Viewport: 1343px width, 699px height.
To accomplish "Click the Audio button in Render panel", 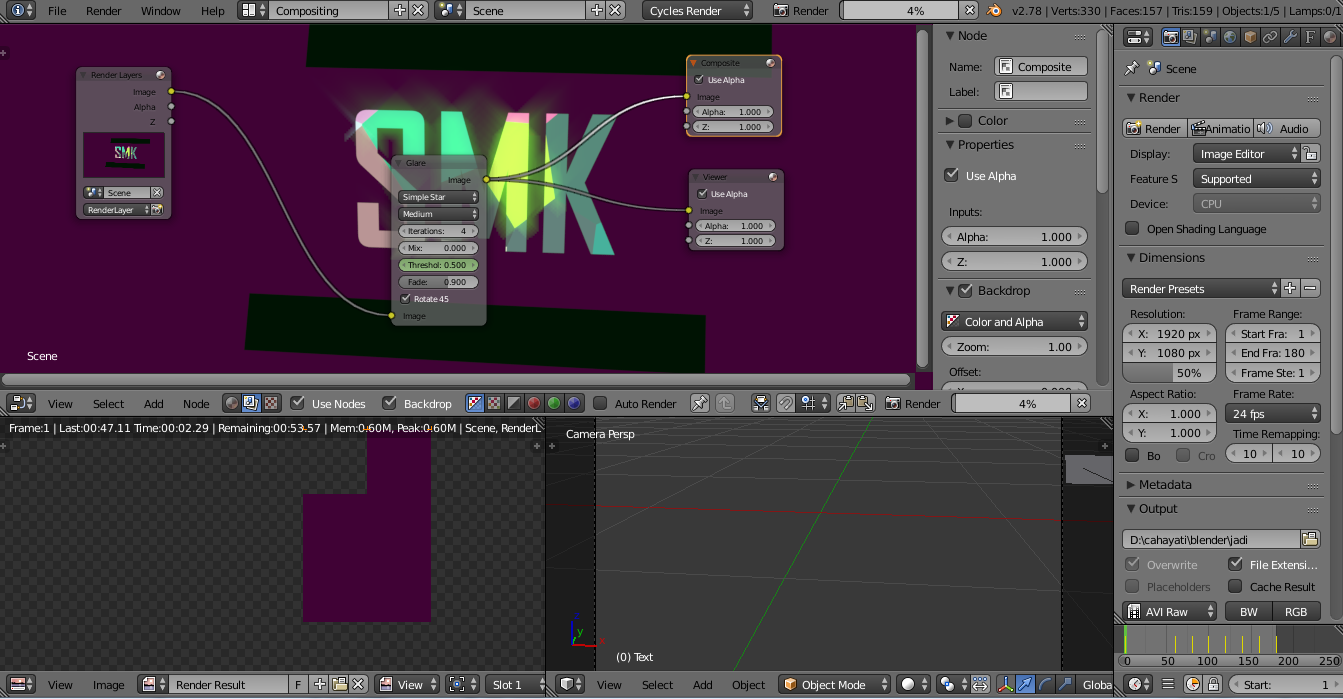I will point(1285,128).
